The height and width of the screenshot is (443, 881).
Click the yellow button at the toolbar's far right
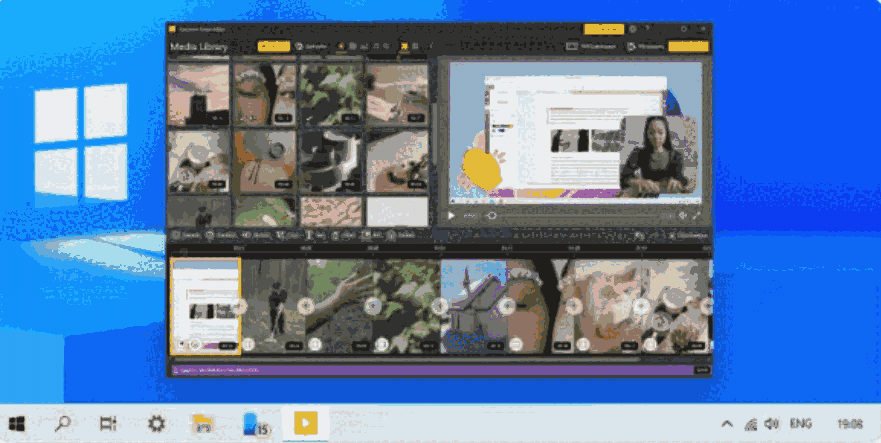(x=689, y=47)
